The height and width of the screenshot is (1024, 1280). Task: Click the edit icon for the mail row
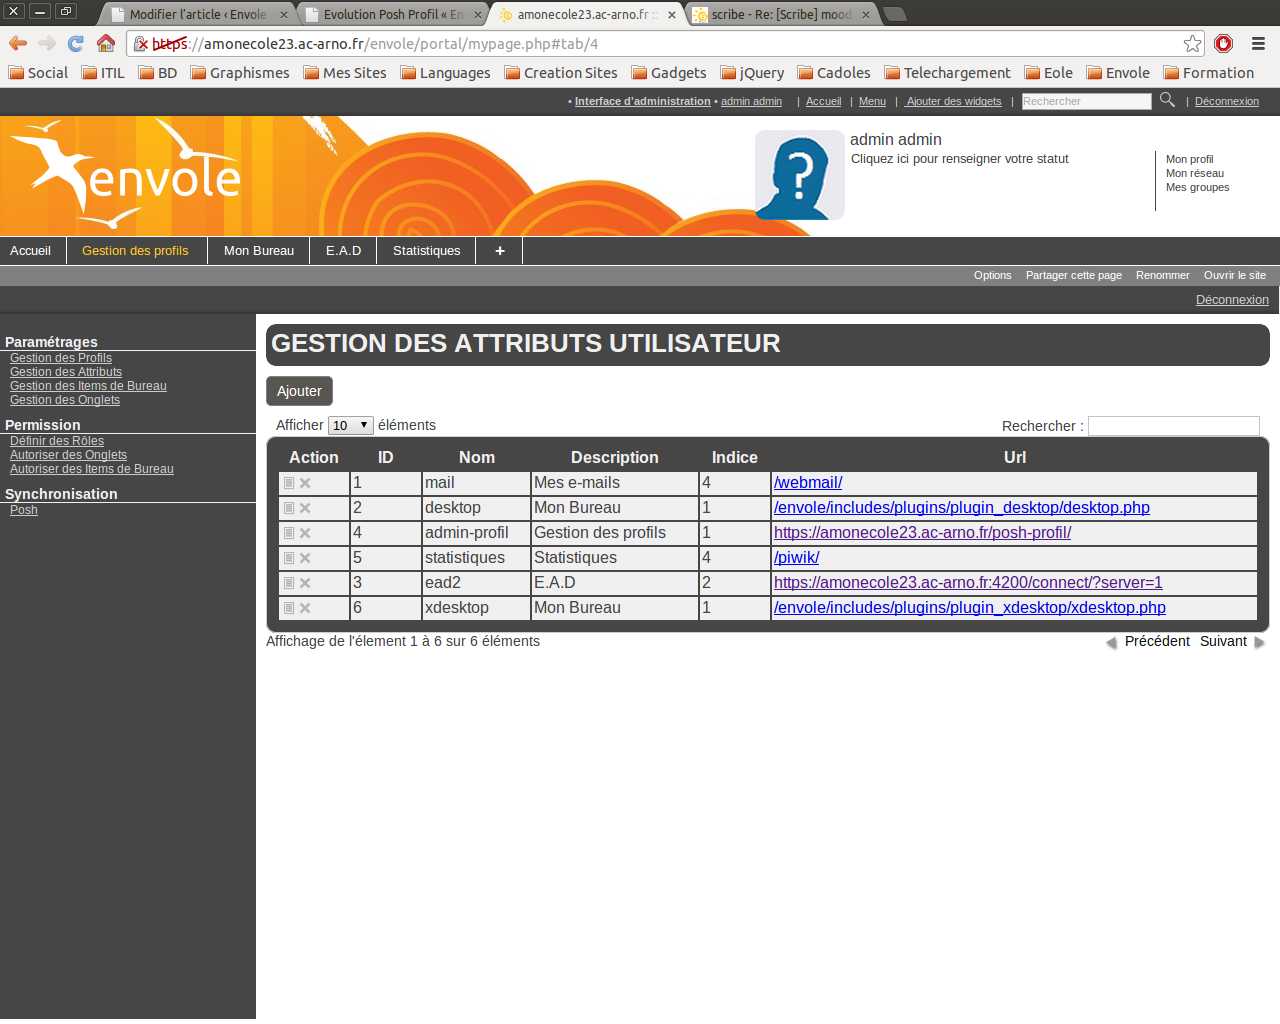pyautogui.click(x=289, y=483)
